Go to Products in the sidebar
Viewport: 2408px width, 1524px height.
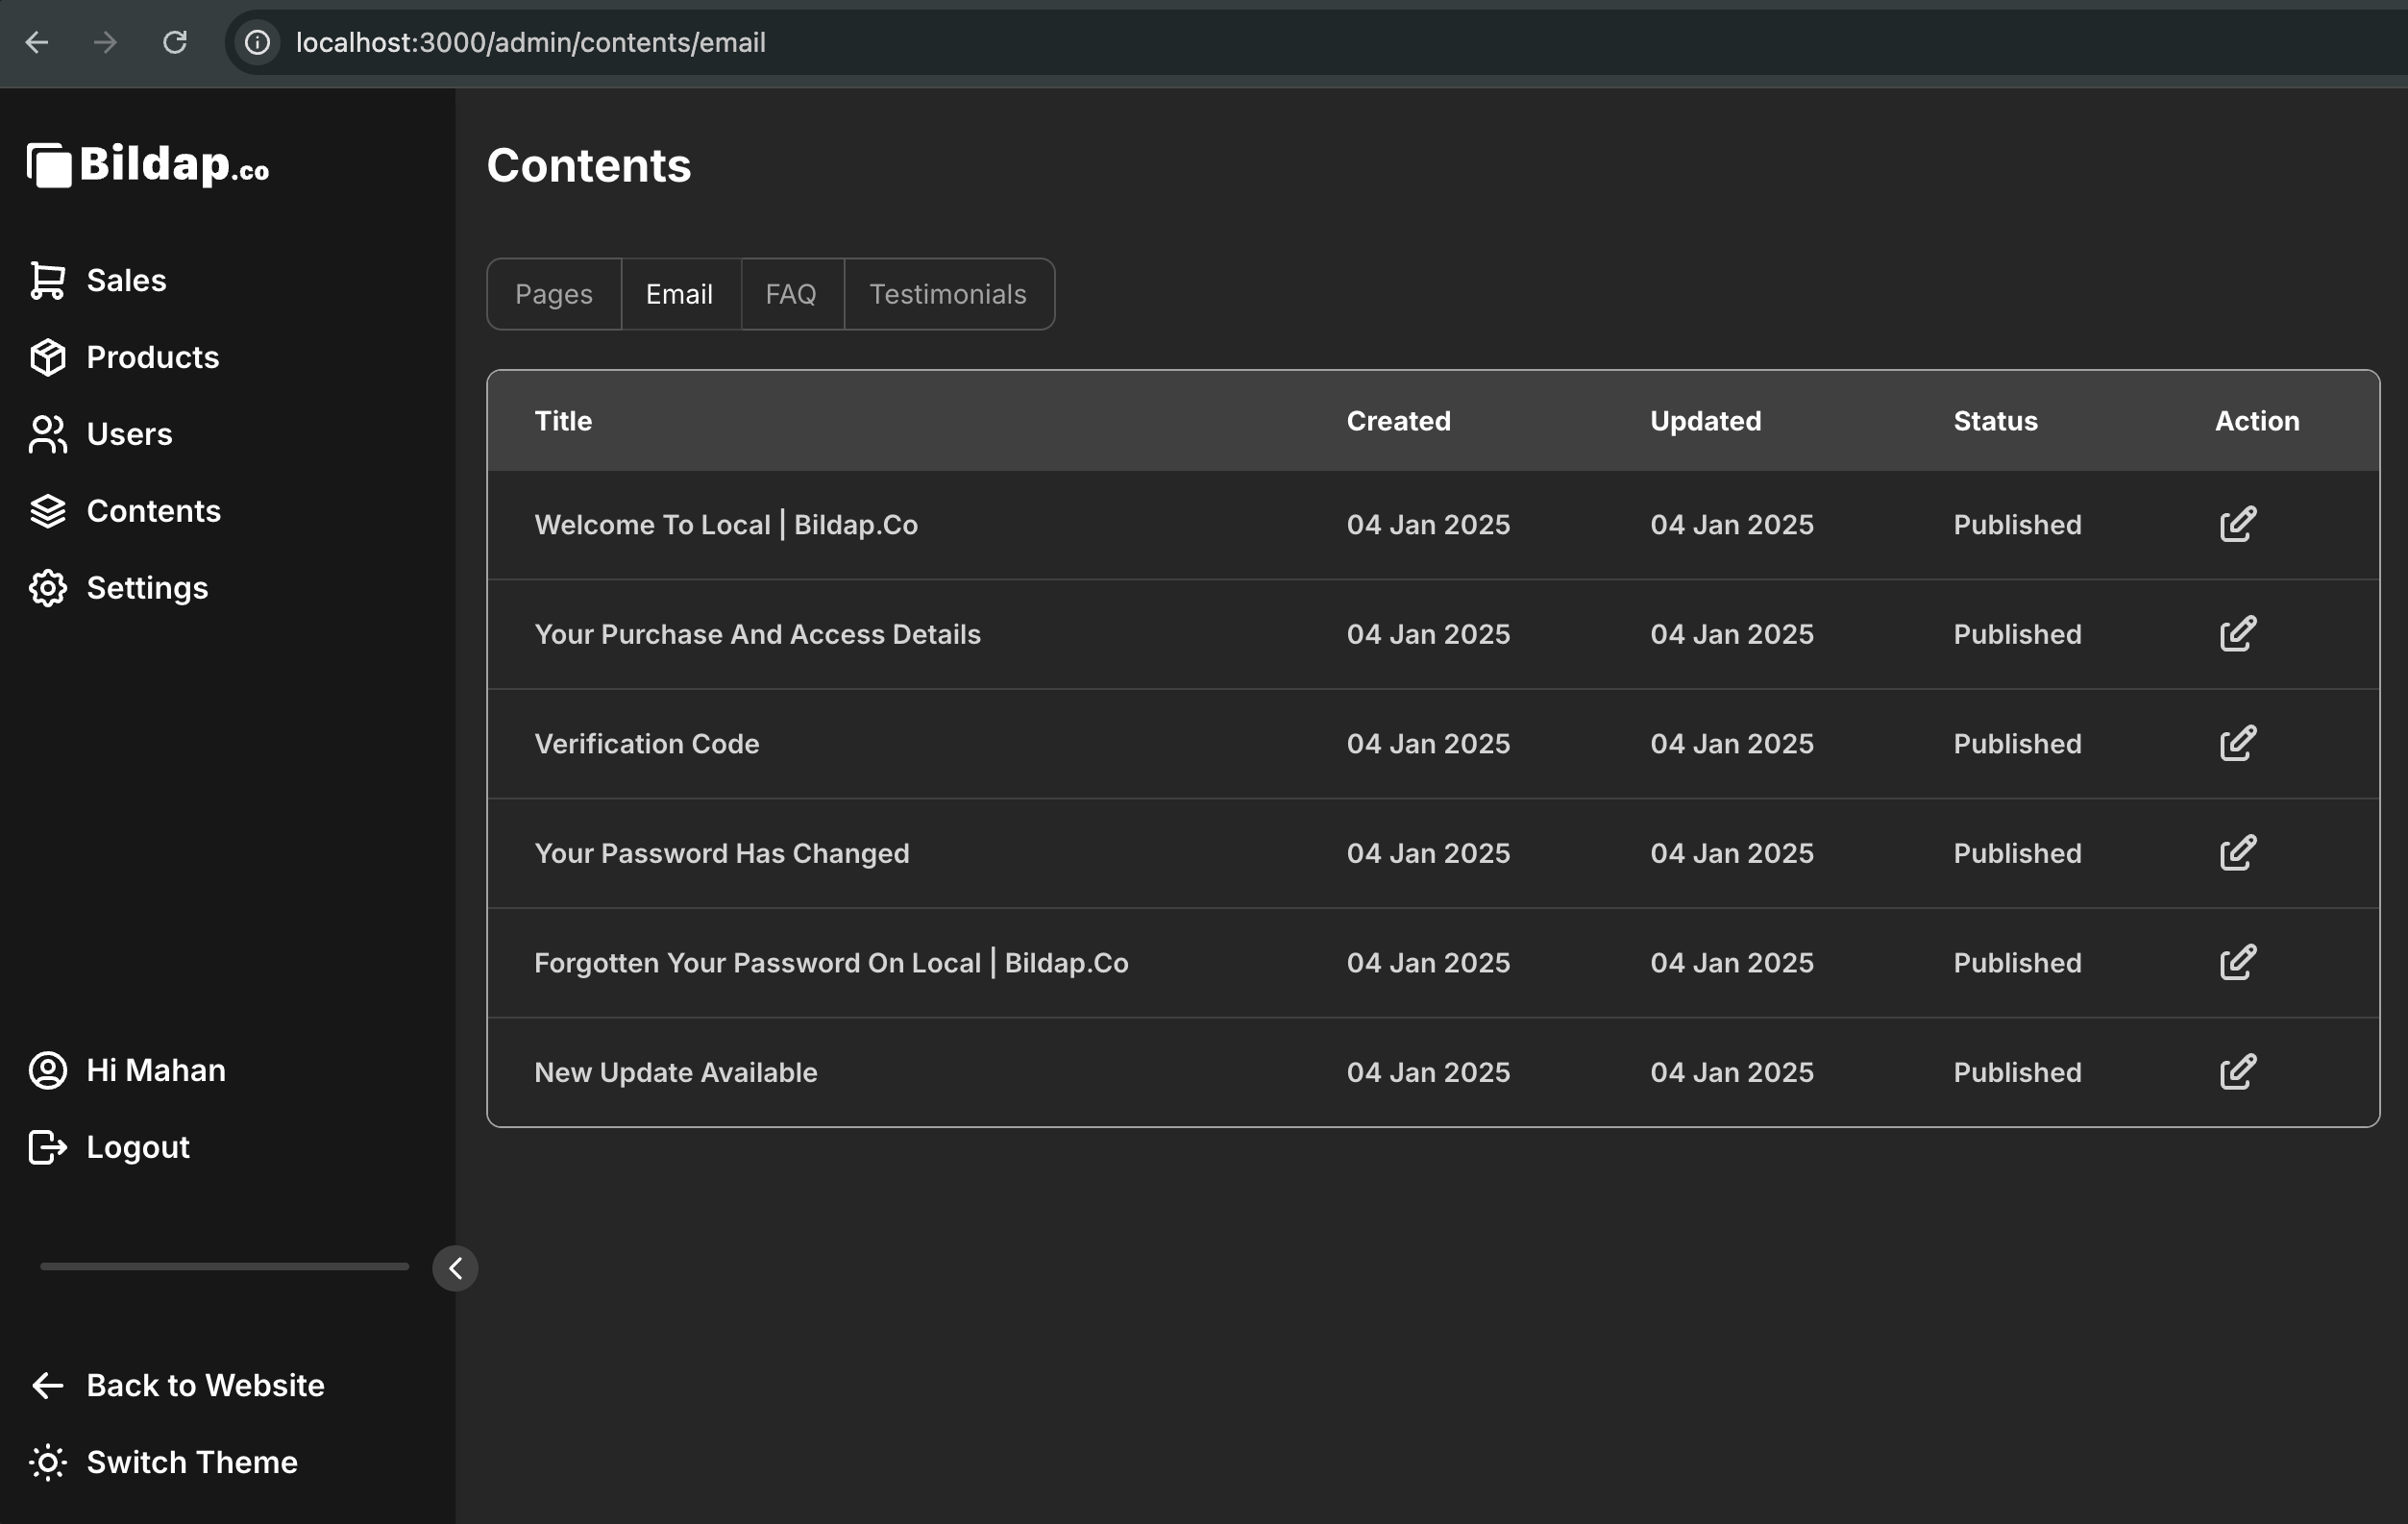152,357
